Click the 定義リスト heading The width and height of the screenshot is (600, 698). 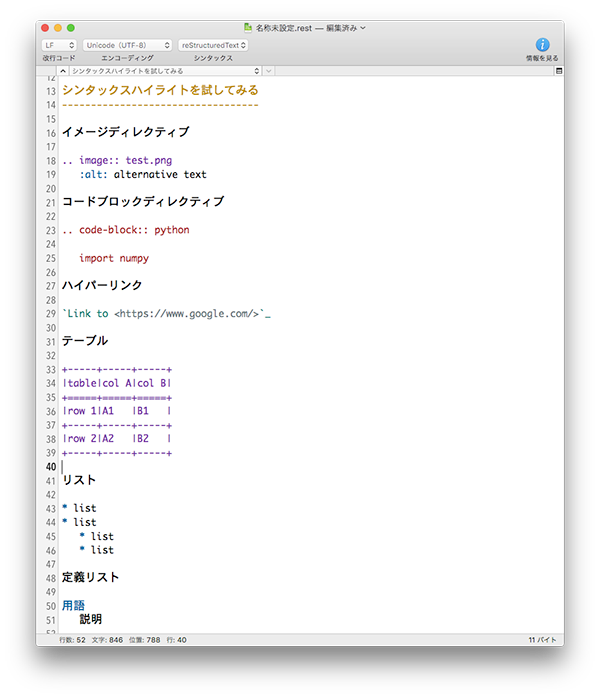pos(90,577)
